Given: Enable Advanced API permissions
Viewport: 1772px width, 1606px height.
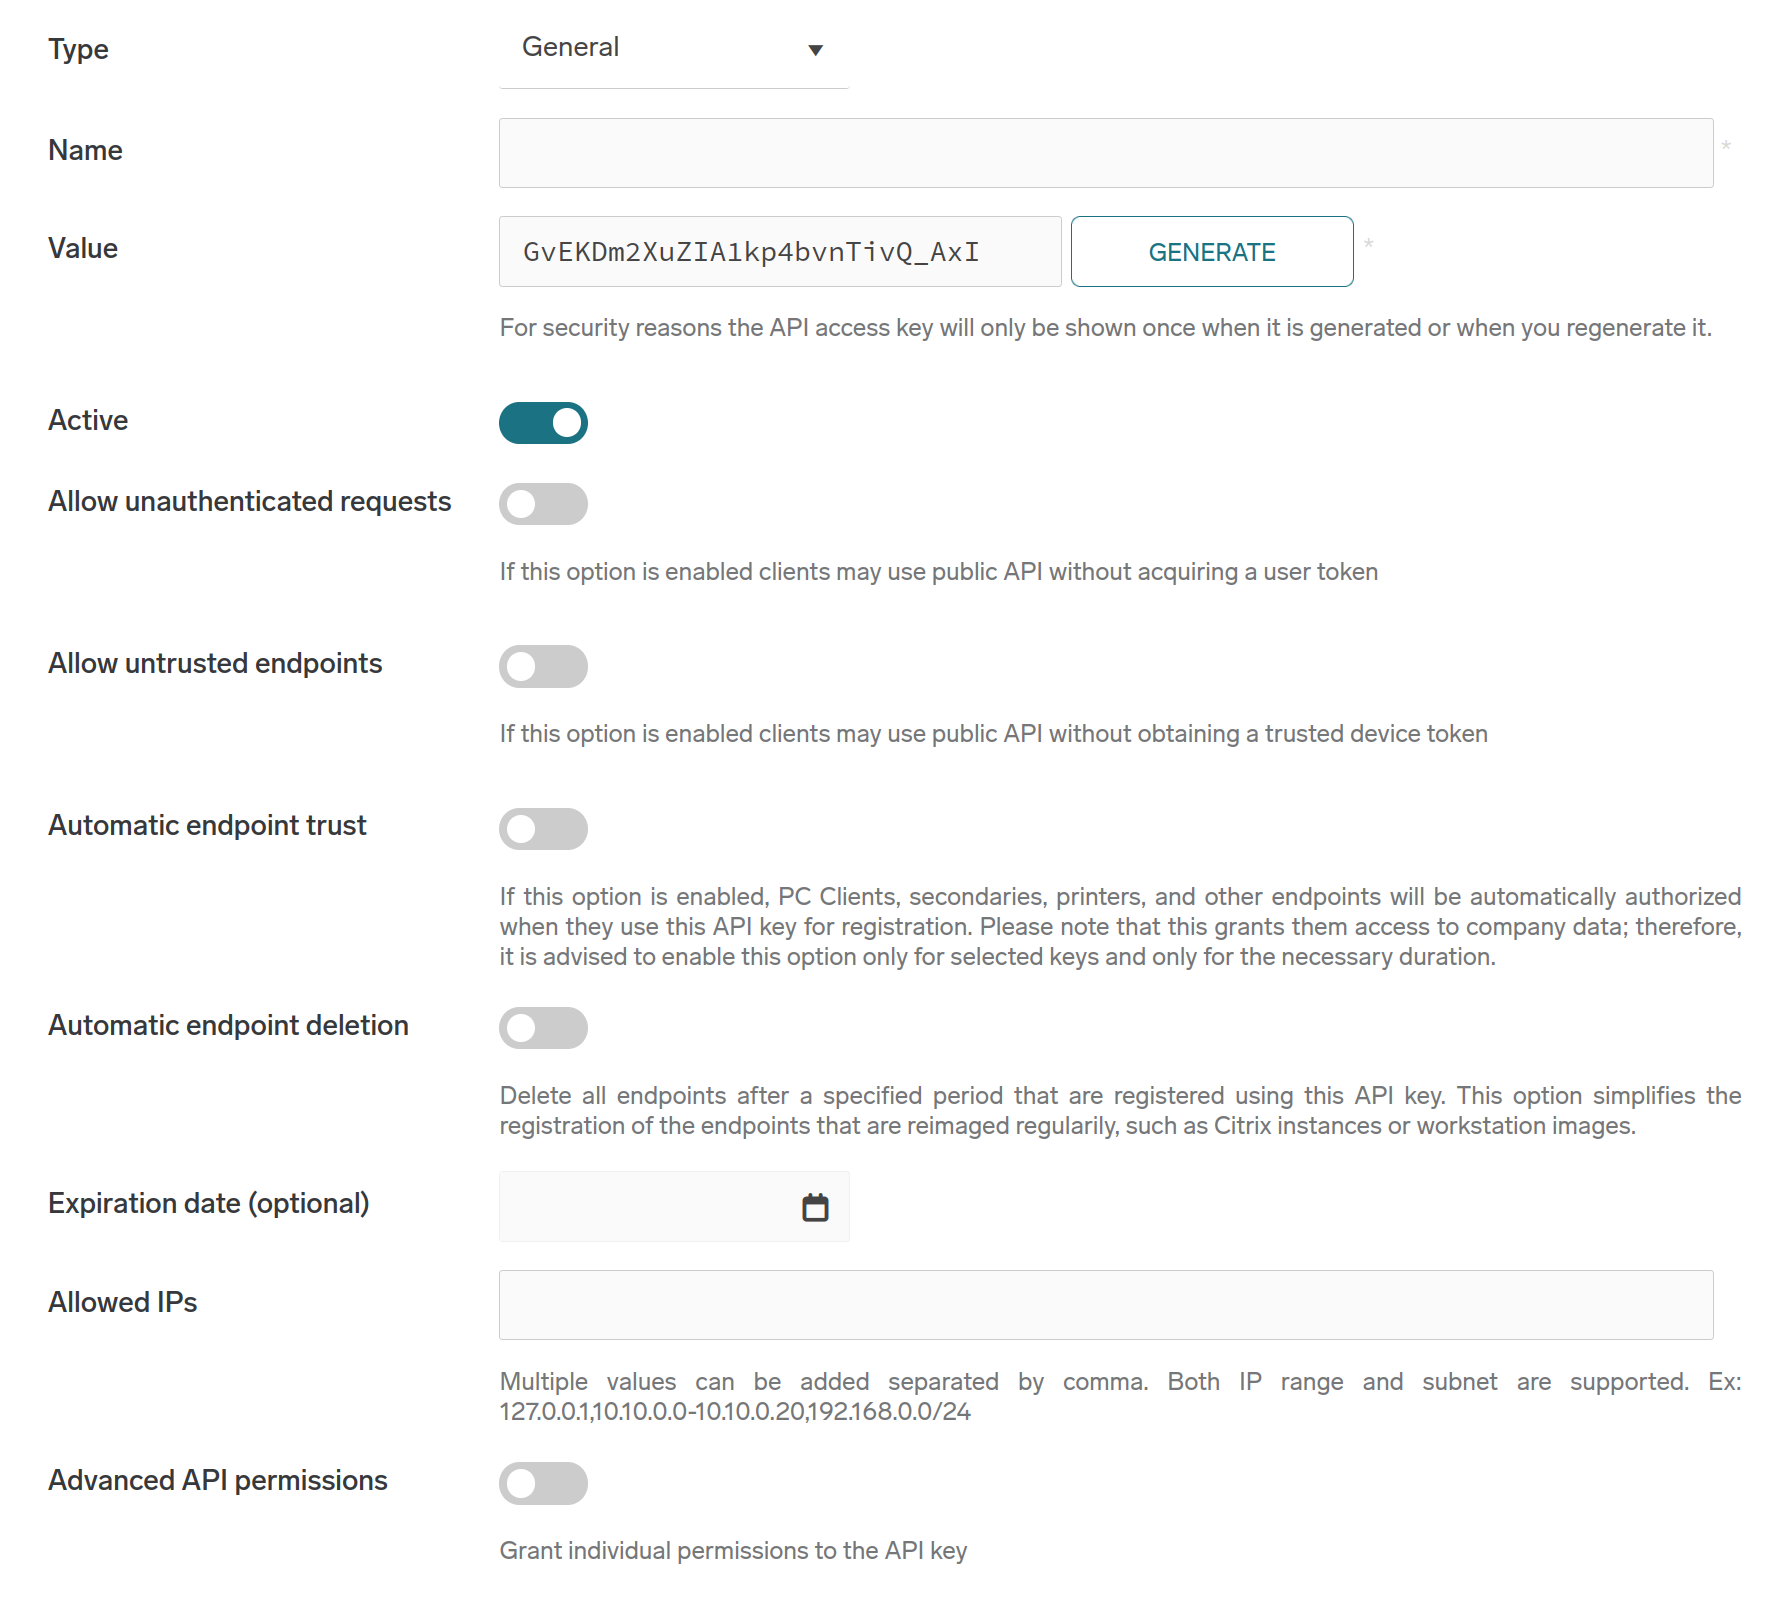Looking at the screenshot, I should pyautogui.click(x=543, y=1484).
